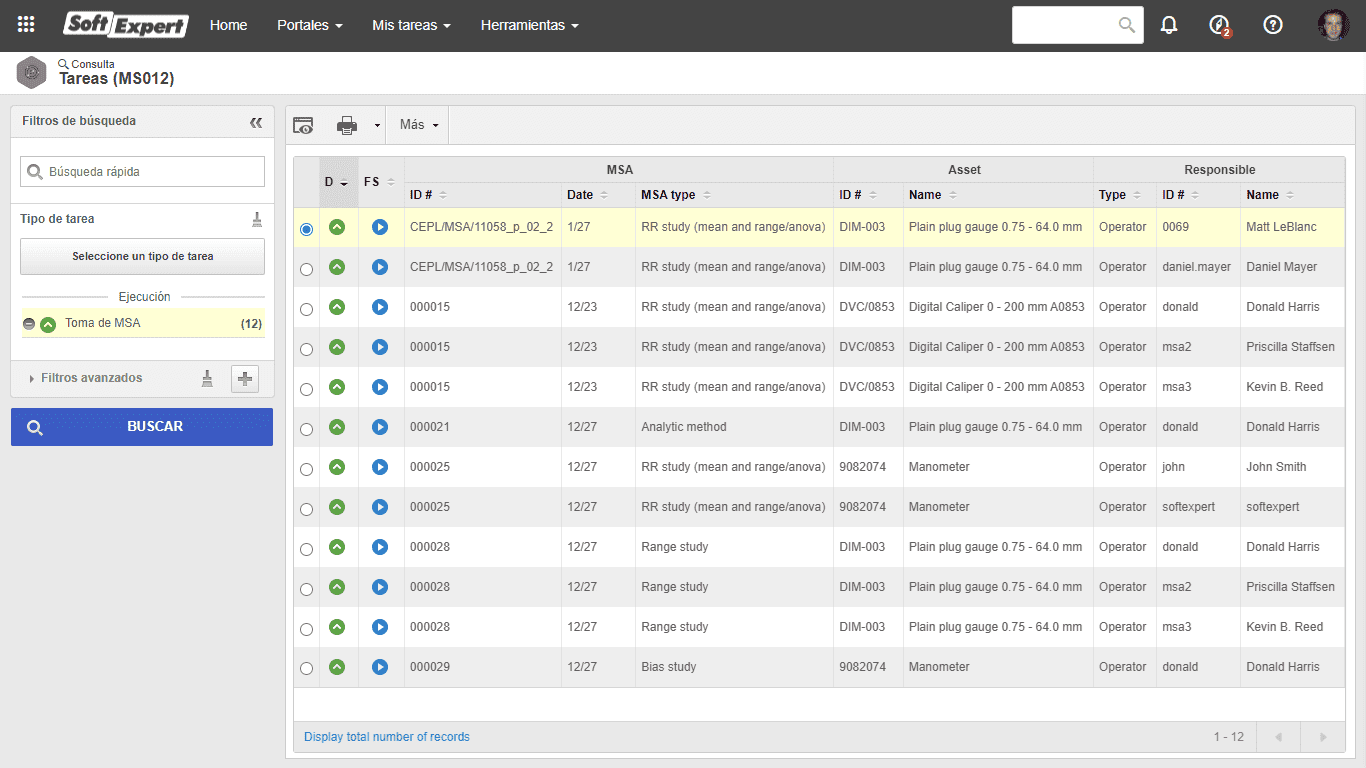Click green deadline icon in 000021 row
This screenshot has height=768, width=1366.
[x=337, y=427]
